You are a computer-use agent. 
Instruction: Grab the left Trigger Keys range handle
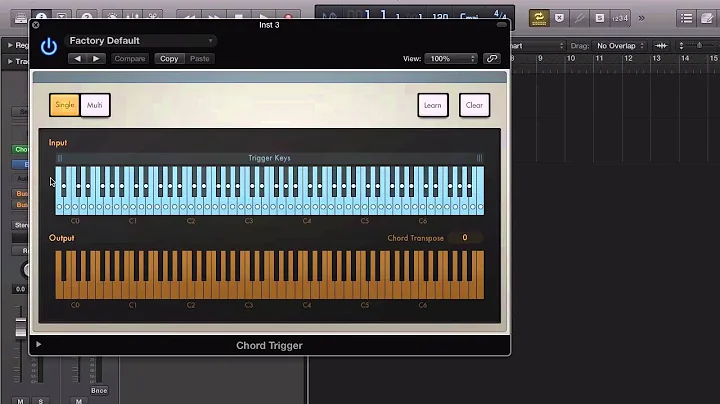tap(60, 158)
